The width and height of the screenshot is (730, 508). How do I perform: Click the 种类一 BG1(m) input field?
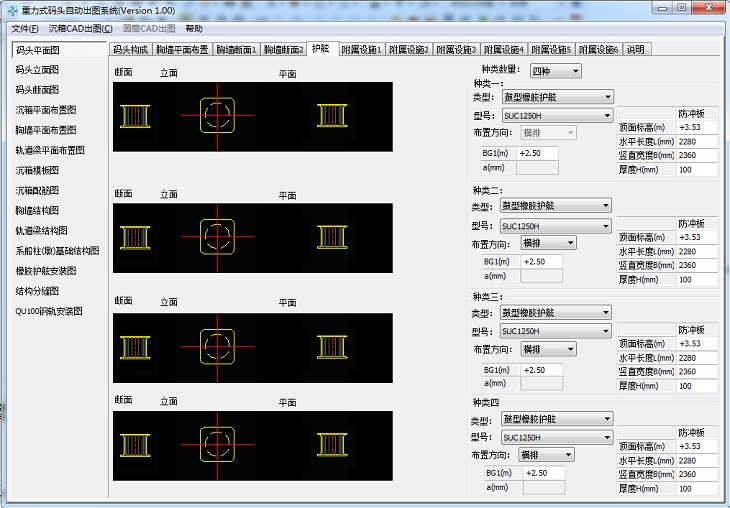click(x=537, y=153)
